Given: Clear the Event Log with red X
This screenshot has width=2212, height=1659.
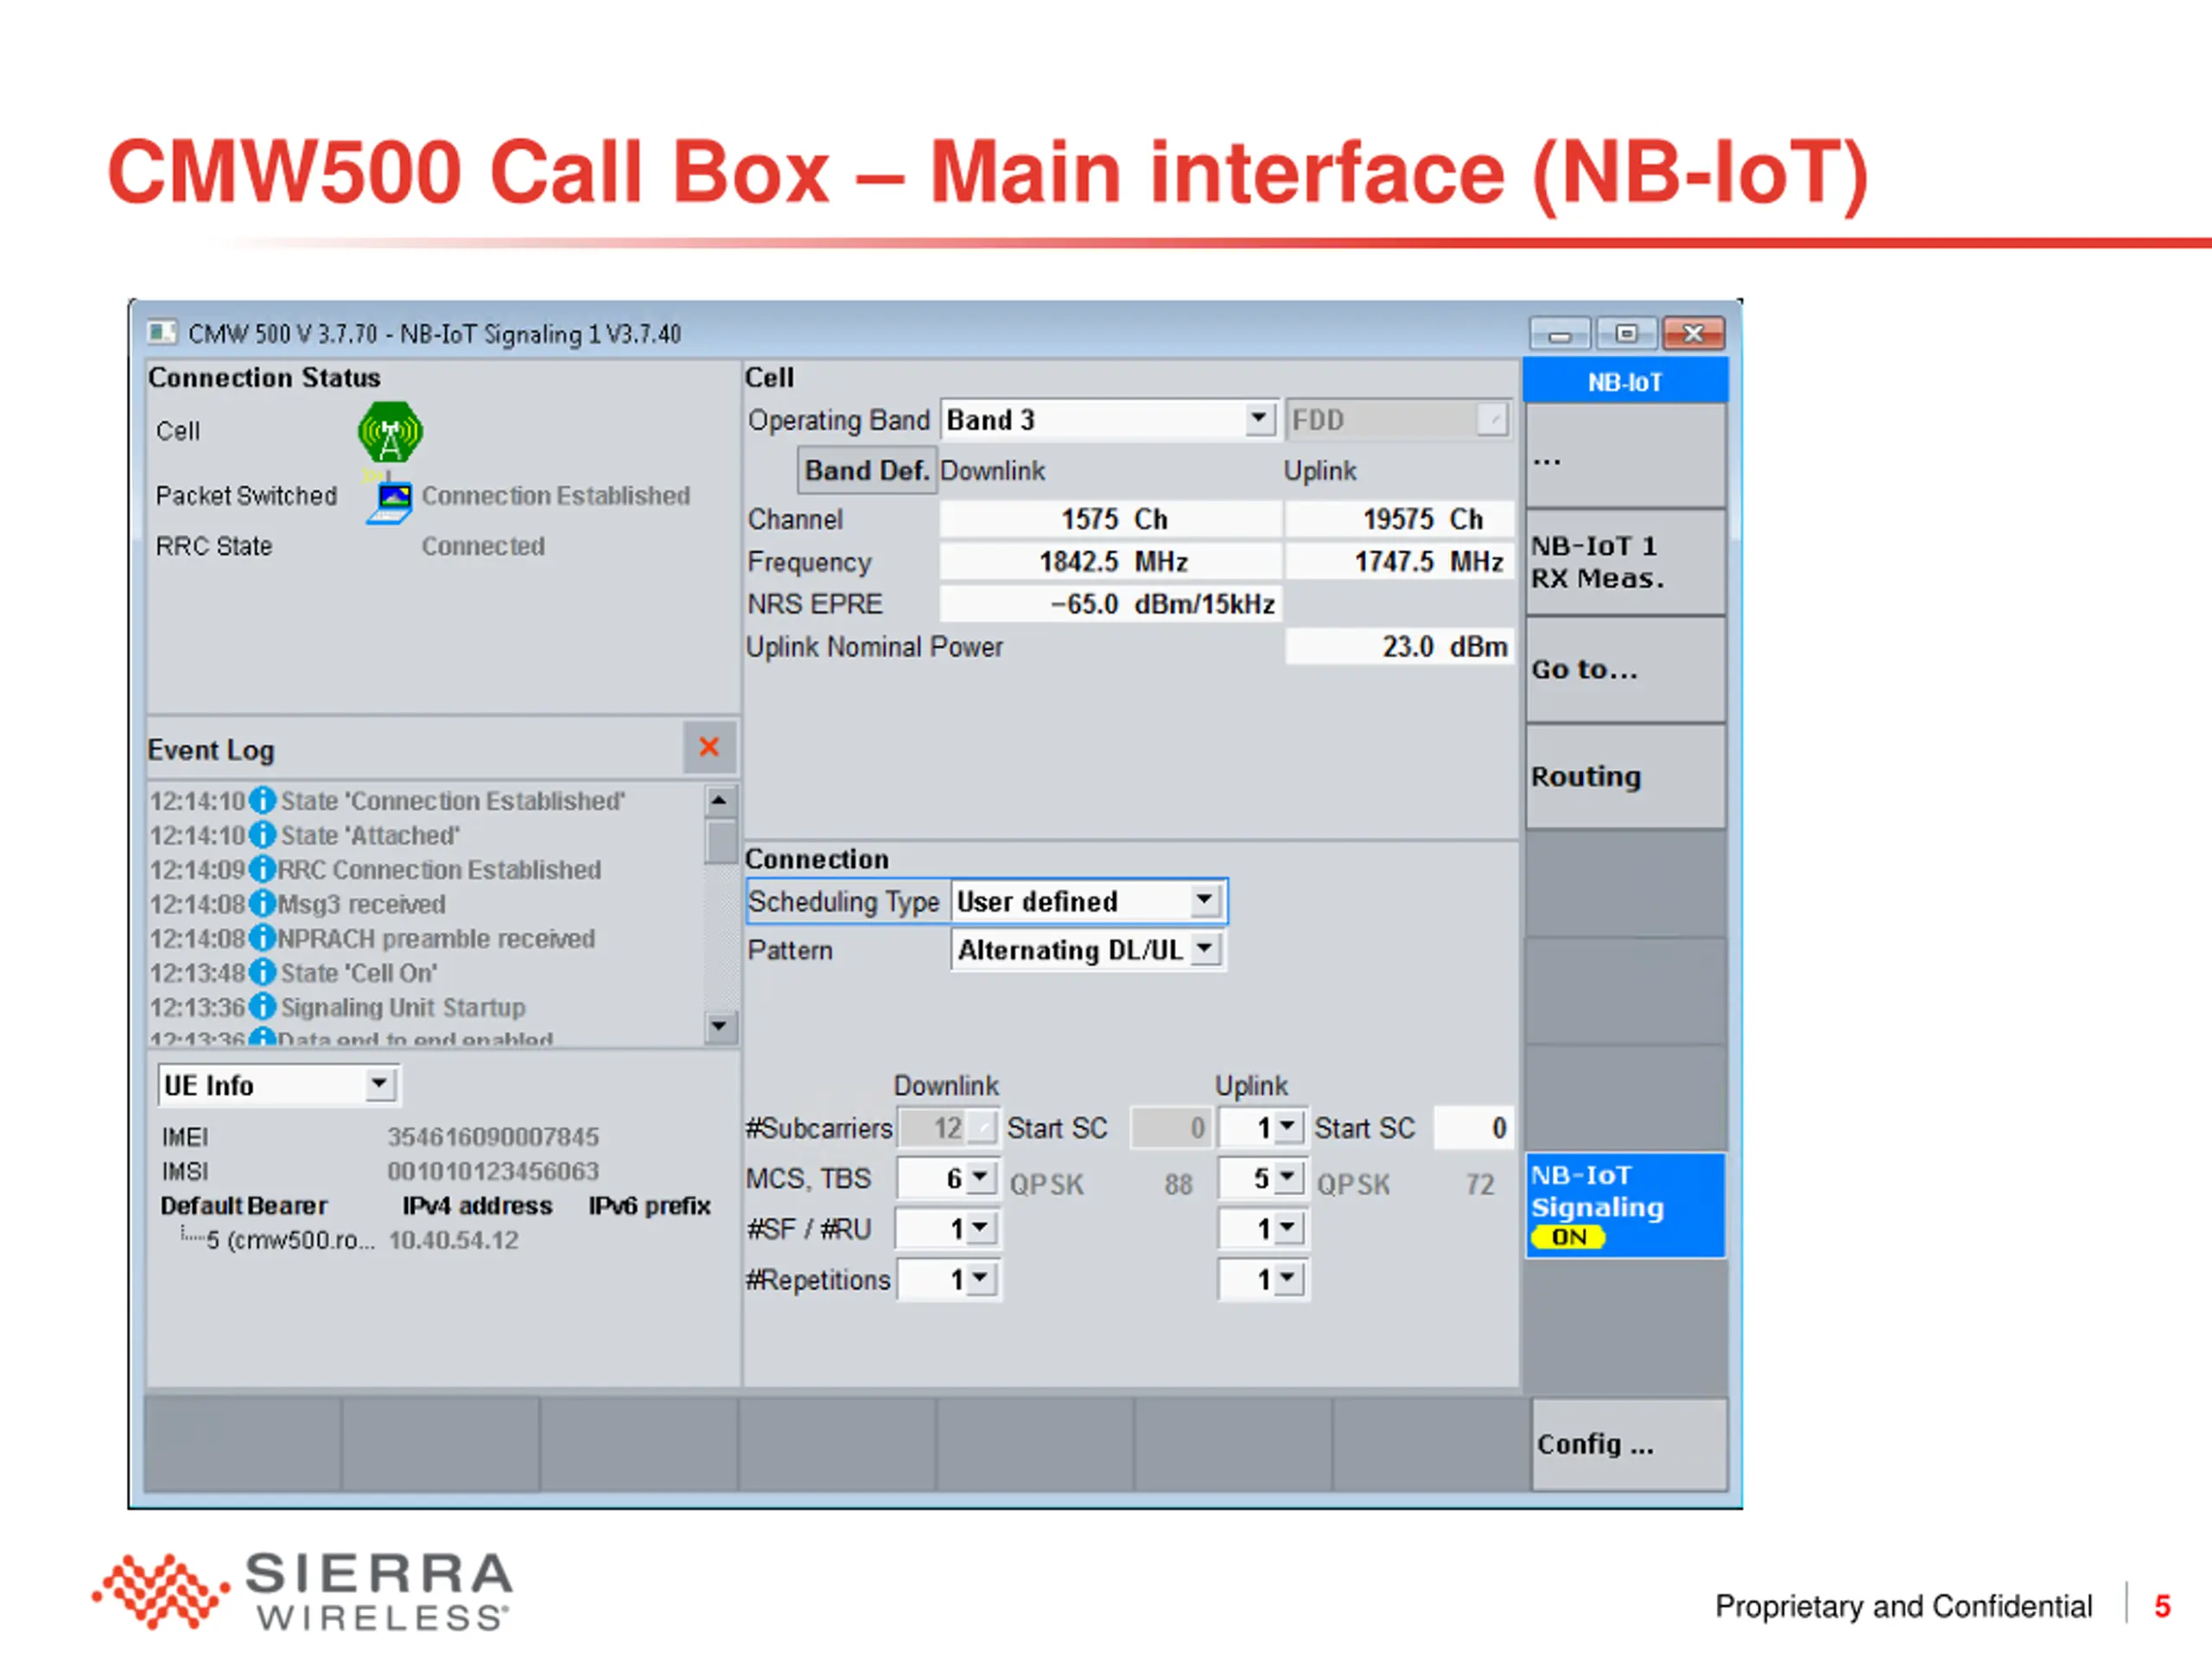Looking at the screenshot, I should pyautogui.click(x=709, y=747).
